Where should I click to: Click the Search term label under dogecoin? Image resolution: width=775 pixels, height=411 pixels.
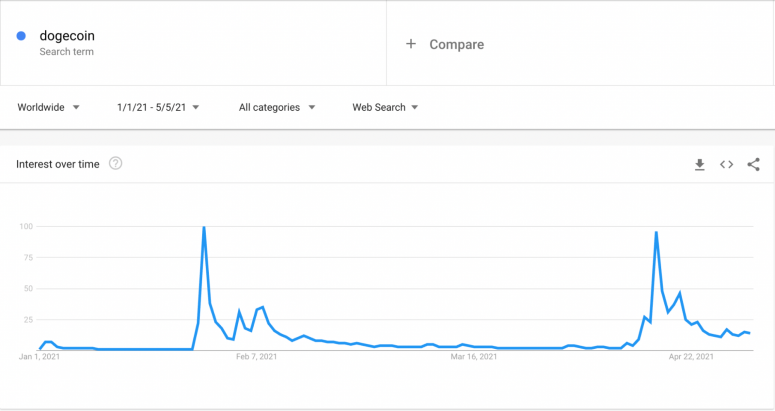[x=66, y=52]
